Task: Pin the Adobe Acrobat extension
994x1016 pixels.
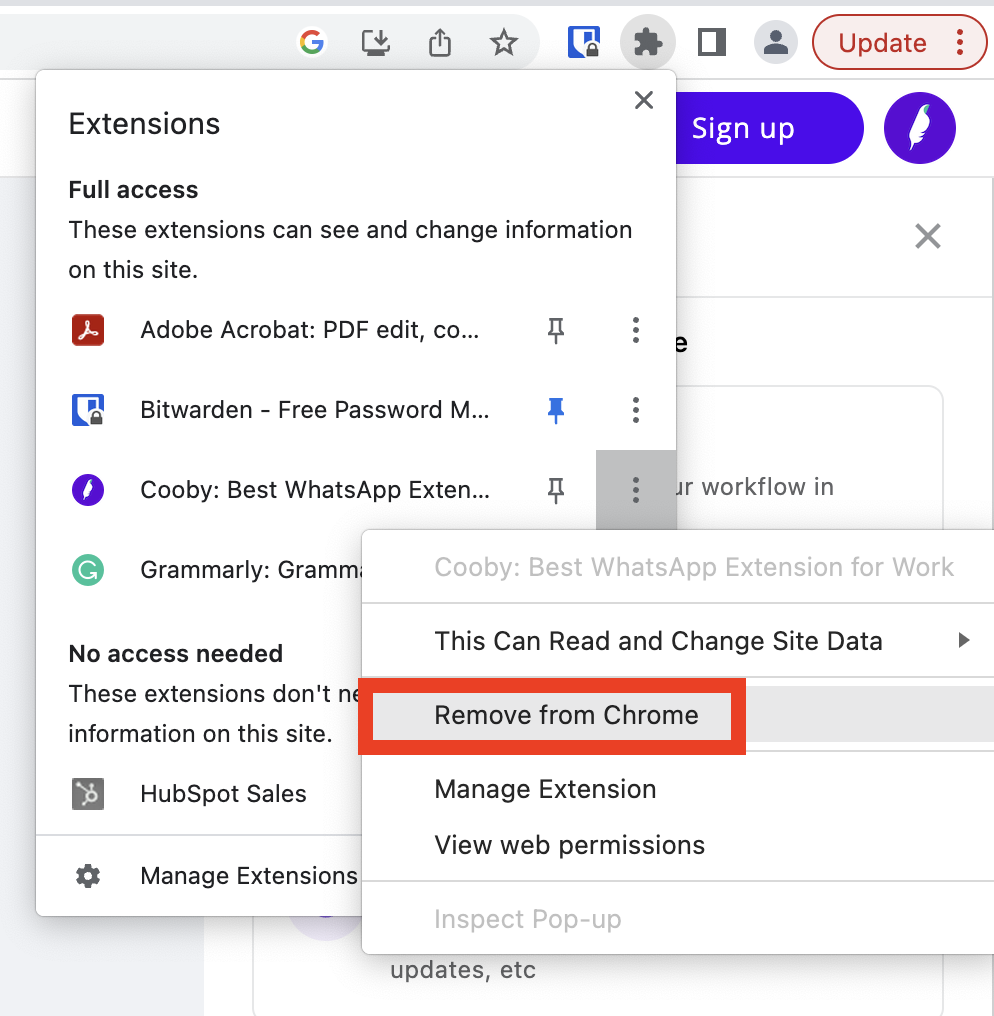Action: (555, 330)
